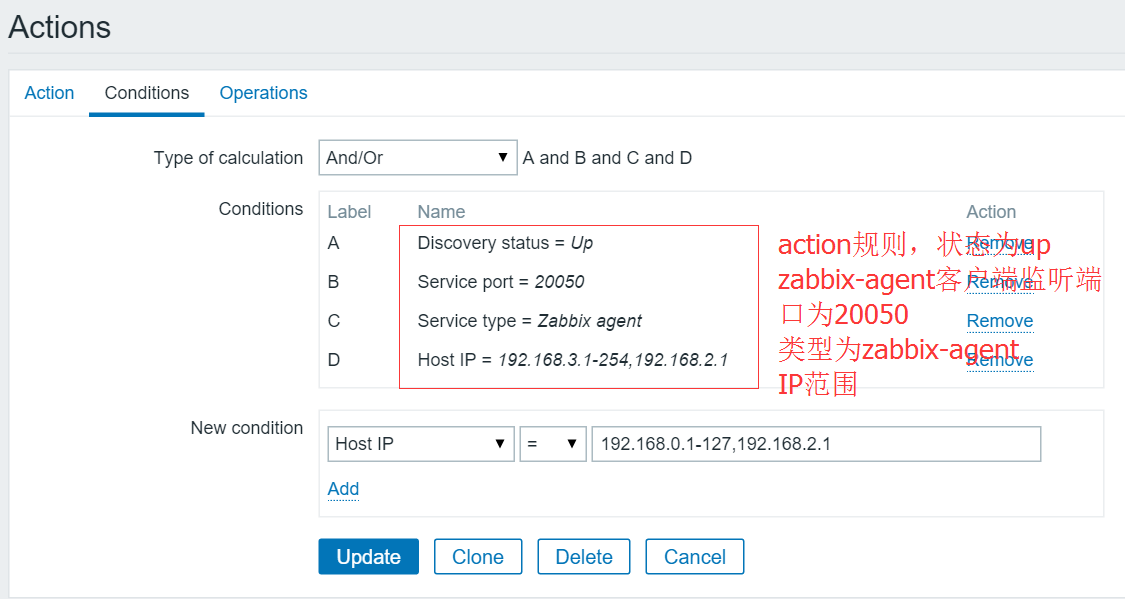Select the Service port = 20050 condition row
This screenshot has width=1125, height=599.
tap(500, 281)
